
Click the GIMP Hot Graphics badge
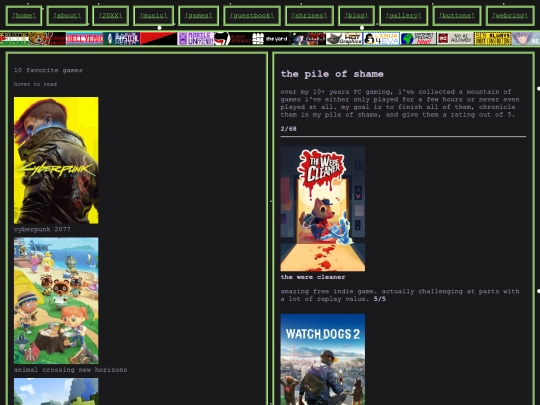pyautogui.click(x=344, y=39)
